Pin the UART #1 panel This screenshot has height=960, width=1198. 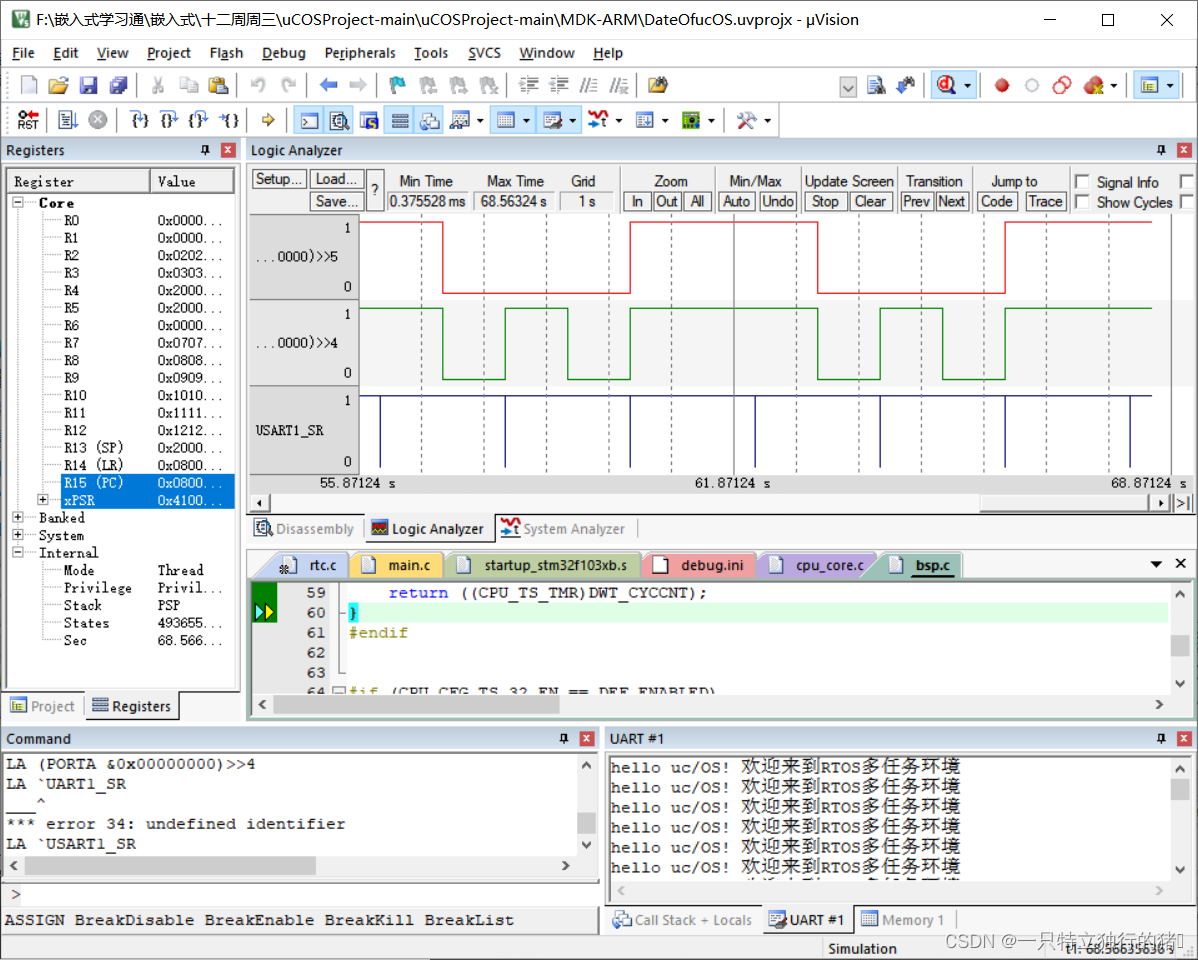pos(1161,738)
